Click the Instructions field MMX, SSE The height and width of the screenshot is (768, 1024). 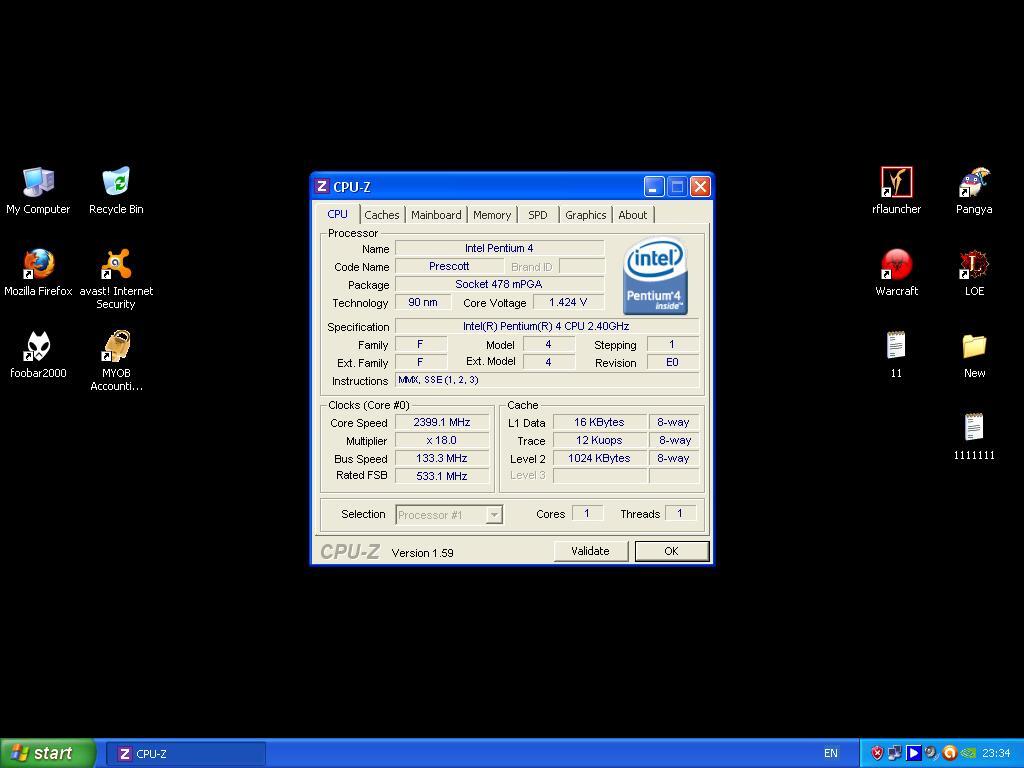(547, 380)
